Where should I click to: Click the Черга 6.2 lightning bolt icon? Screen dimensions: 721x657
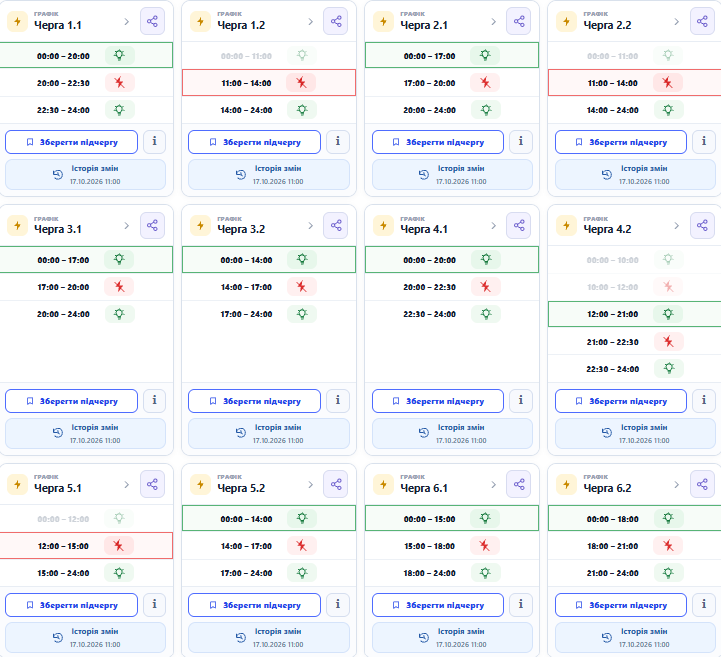click(x=566, y=484)
